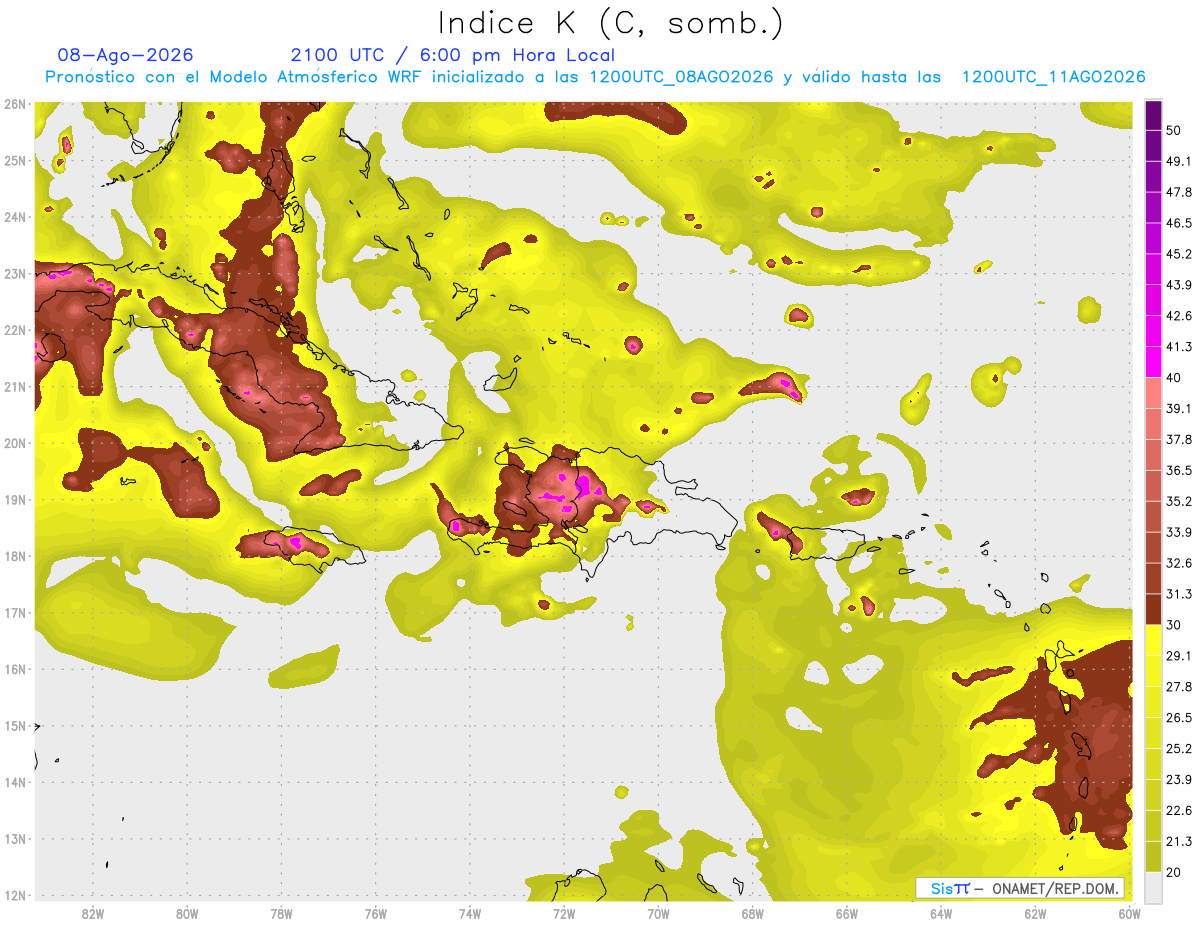This screenshot has width=1200, height=927.
Task: Click the "78W" longitude label
Action: click(x=281, y=913)
